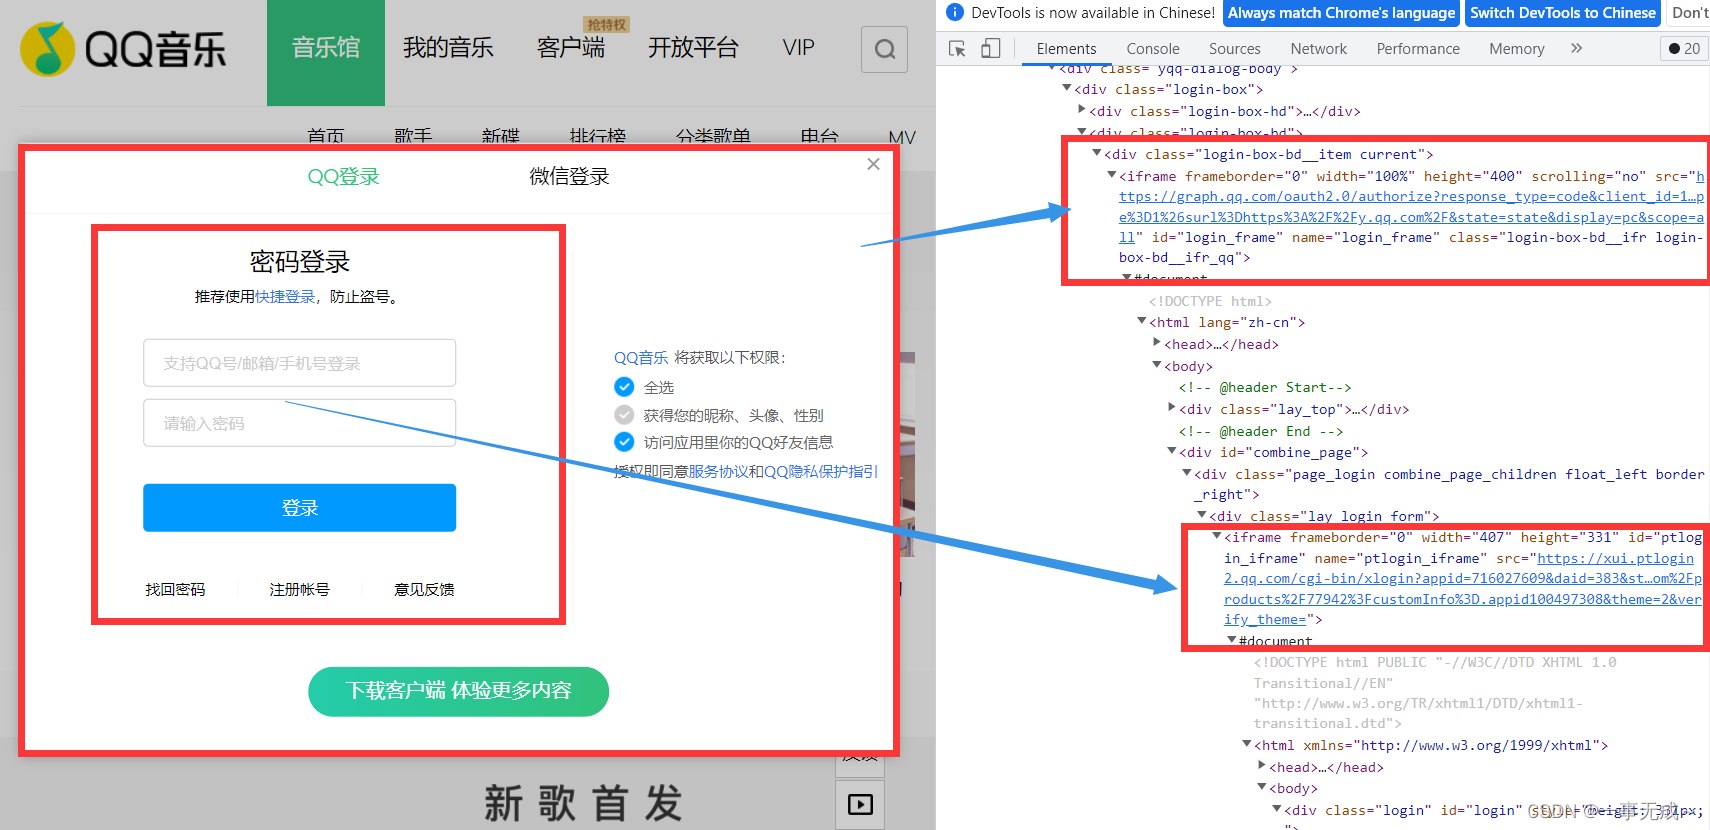Activate the DevTools inspect element picker
This screenshot has width=1710, height=830.
(x=957, y=48)
